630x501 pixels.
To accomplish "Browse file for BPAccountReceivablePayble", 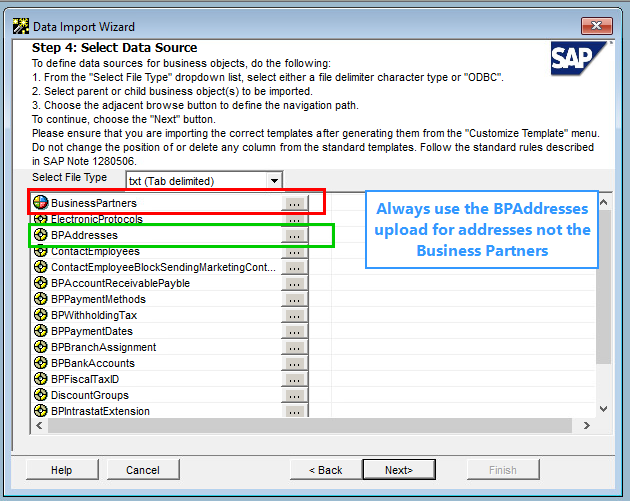I will (x=295, y=284).
